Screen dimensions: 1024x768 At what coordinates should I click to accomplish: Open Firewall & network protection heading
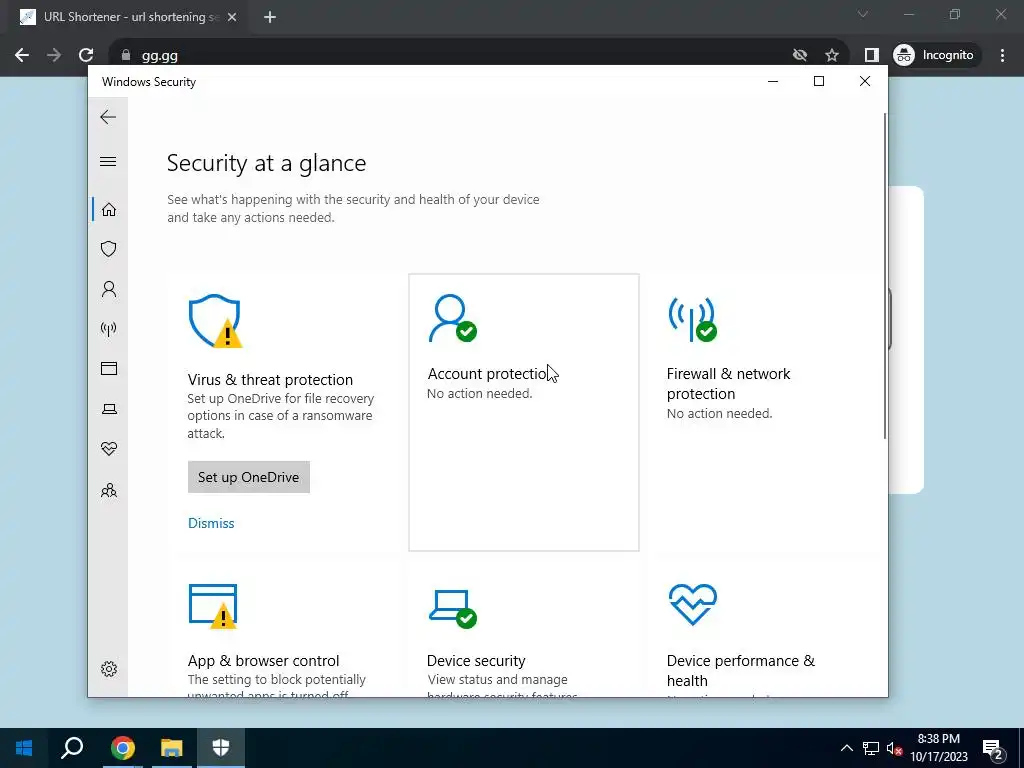(728, 383)
